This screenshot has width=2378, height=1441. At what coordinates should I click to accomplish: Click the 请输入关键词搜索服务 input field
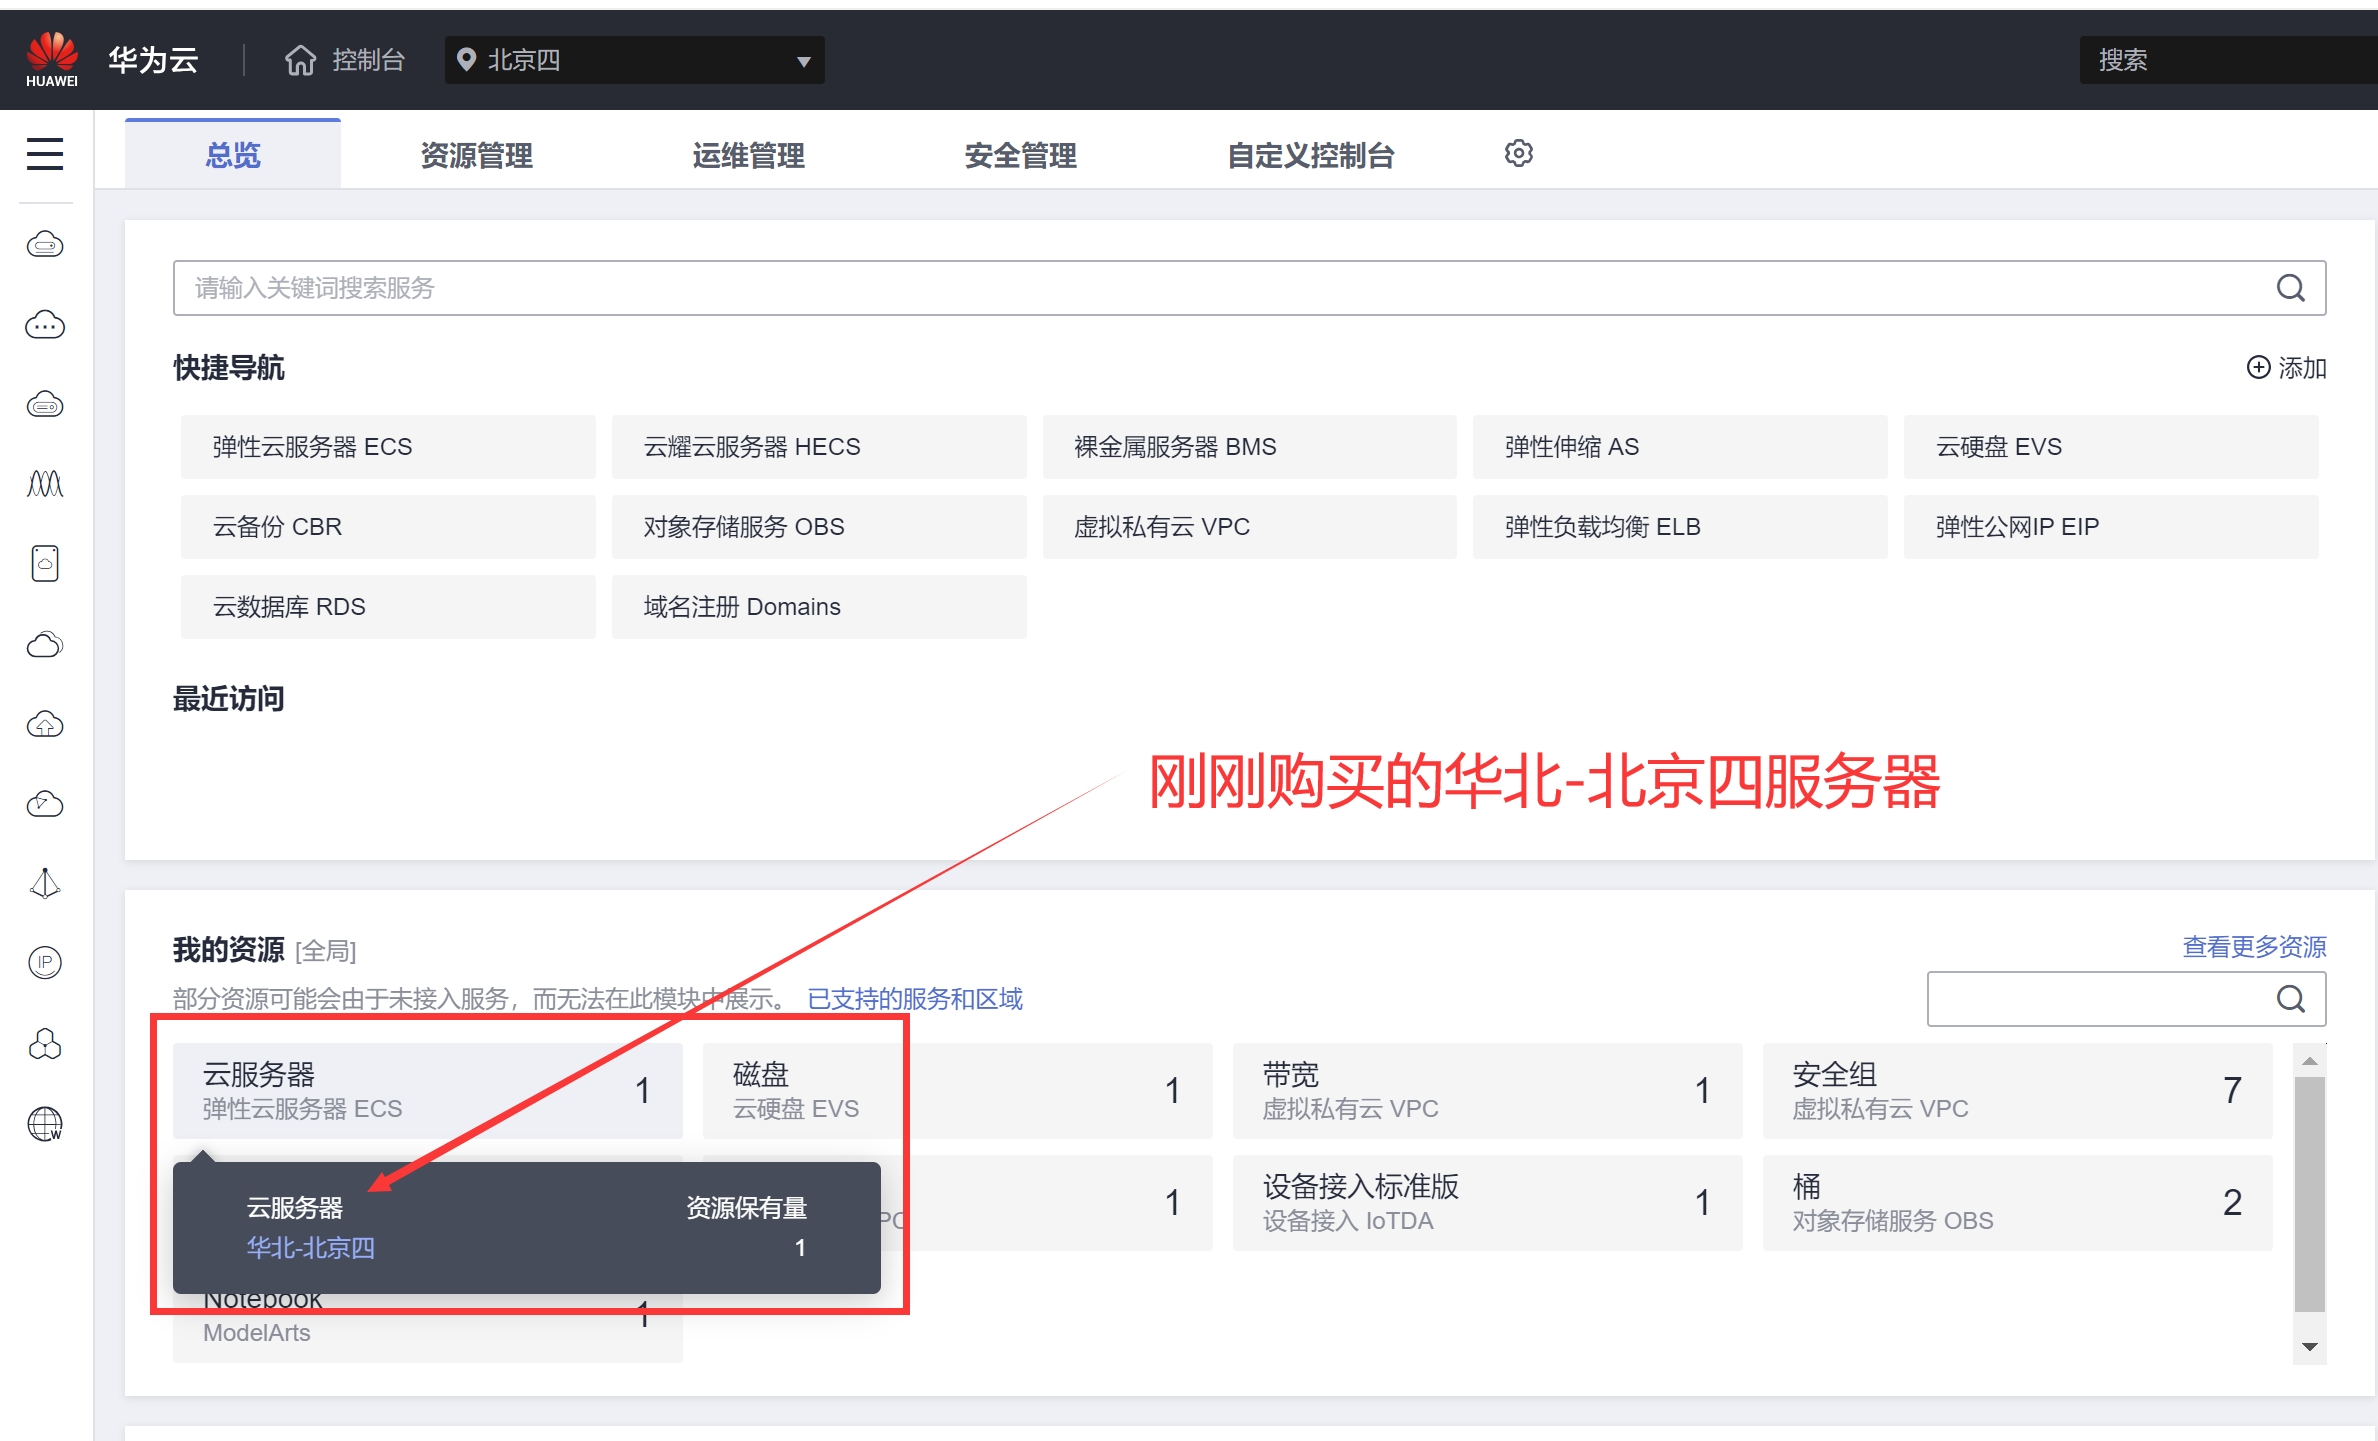coord(1200,289)
